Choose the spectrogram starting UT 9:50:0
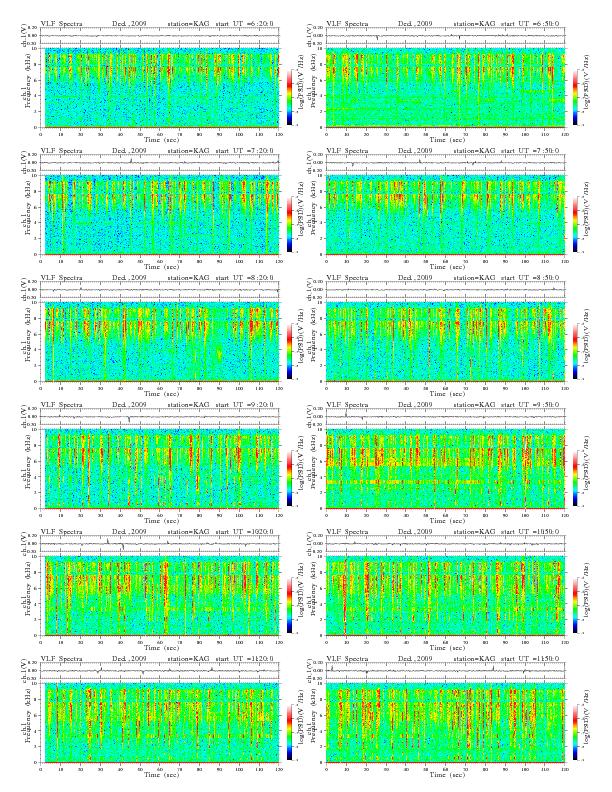 click(445, 469)
